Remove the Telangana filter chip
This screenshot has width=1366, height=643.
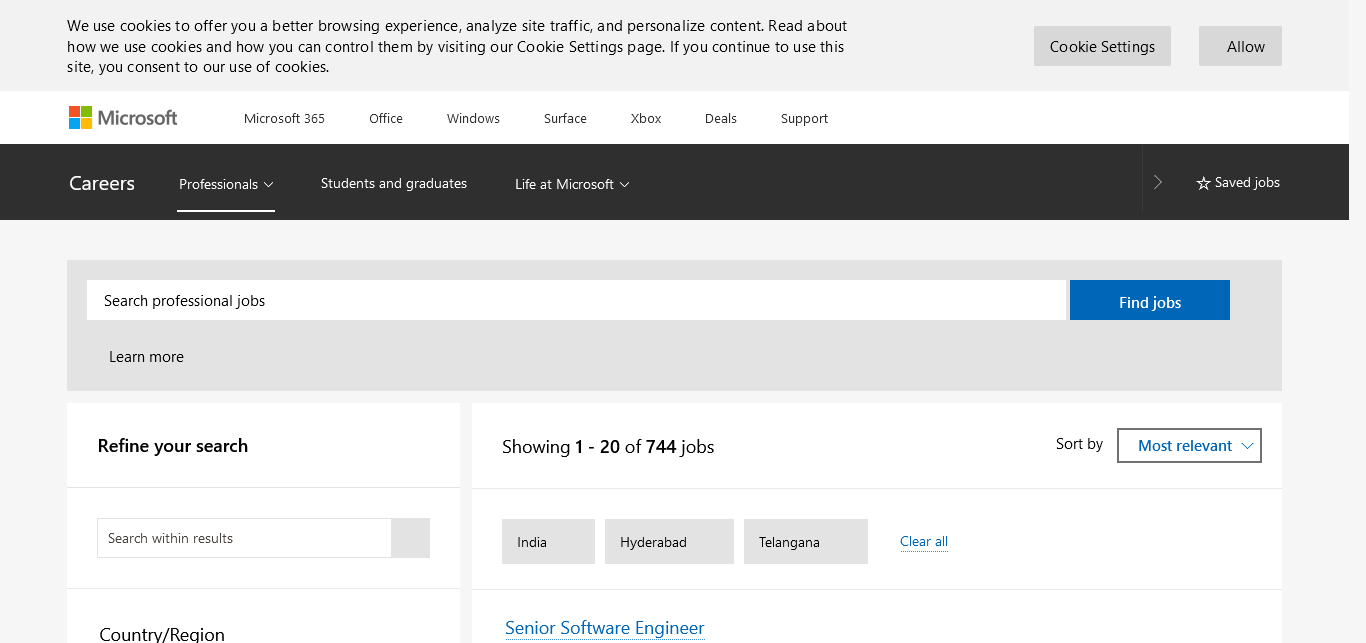tap(805, 542)
